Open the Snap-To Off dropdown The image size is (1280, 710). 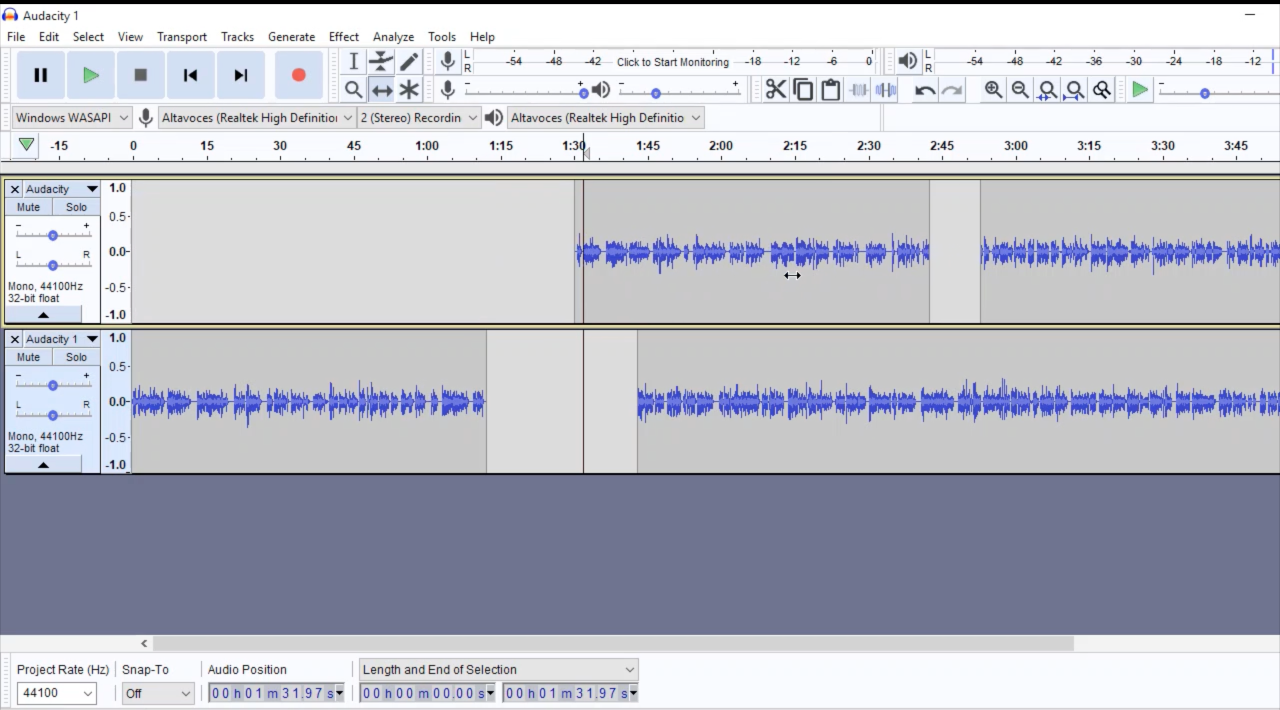[158, 693]
